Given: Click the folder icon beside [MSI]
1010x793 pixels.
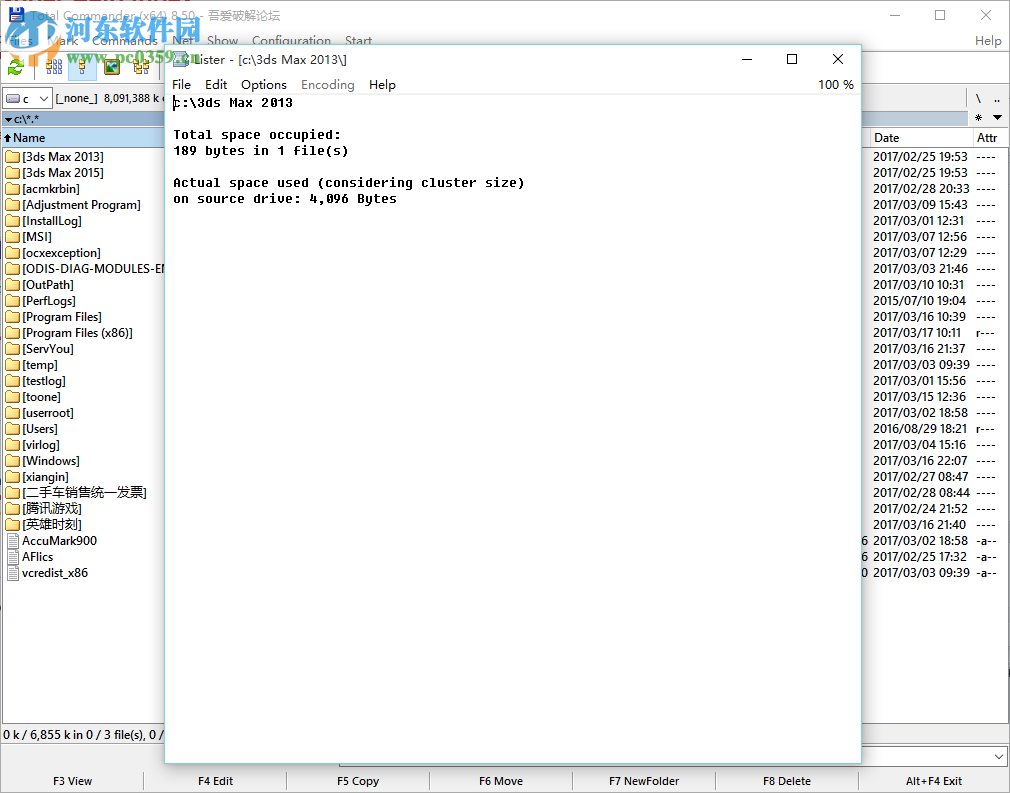Looking at the screenshot, I should pyautogui.click(x=12, y=236).
